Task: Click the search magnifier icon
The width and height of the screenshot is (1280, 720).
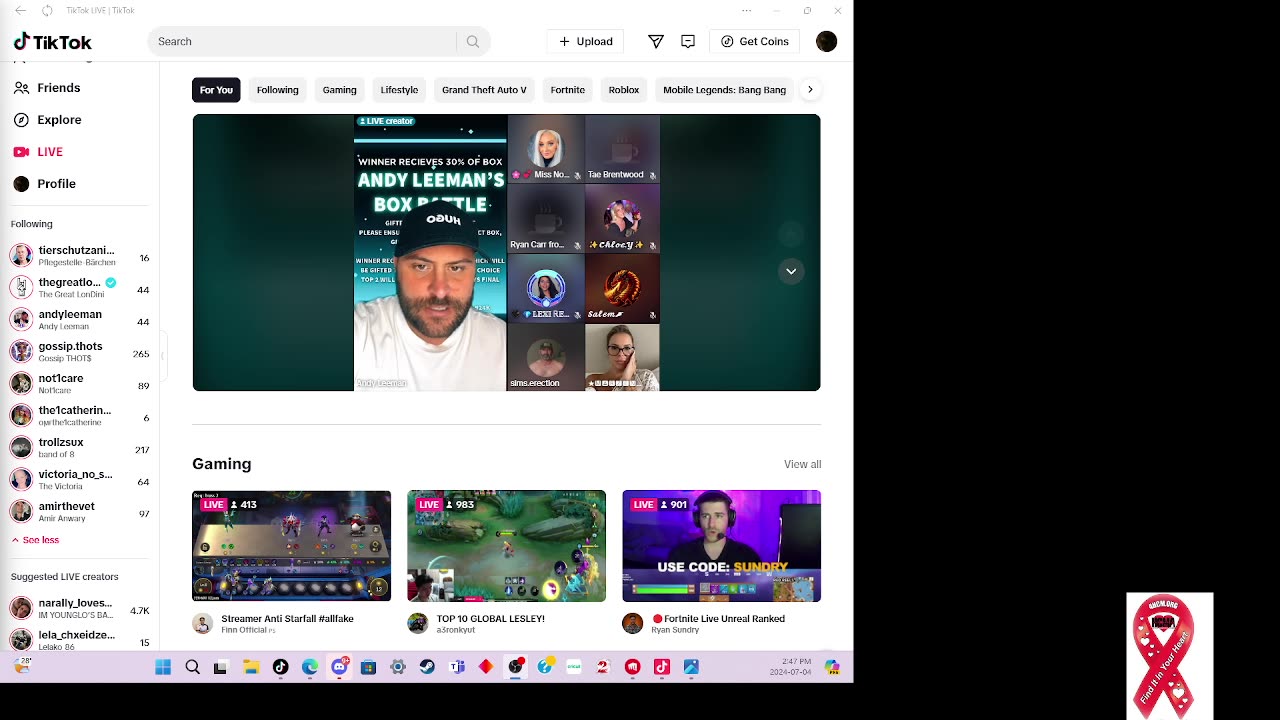Action: (472, 41)
